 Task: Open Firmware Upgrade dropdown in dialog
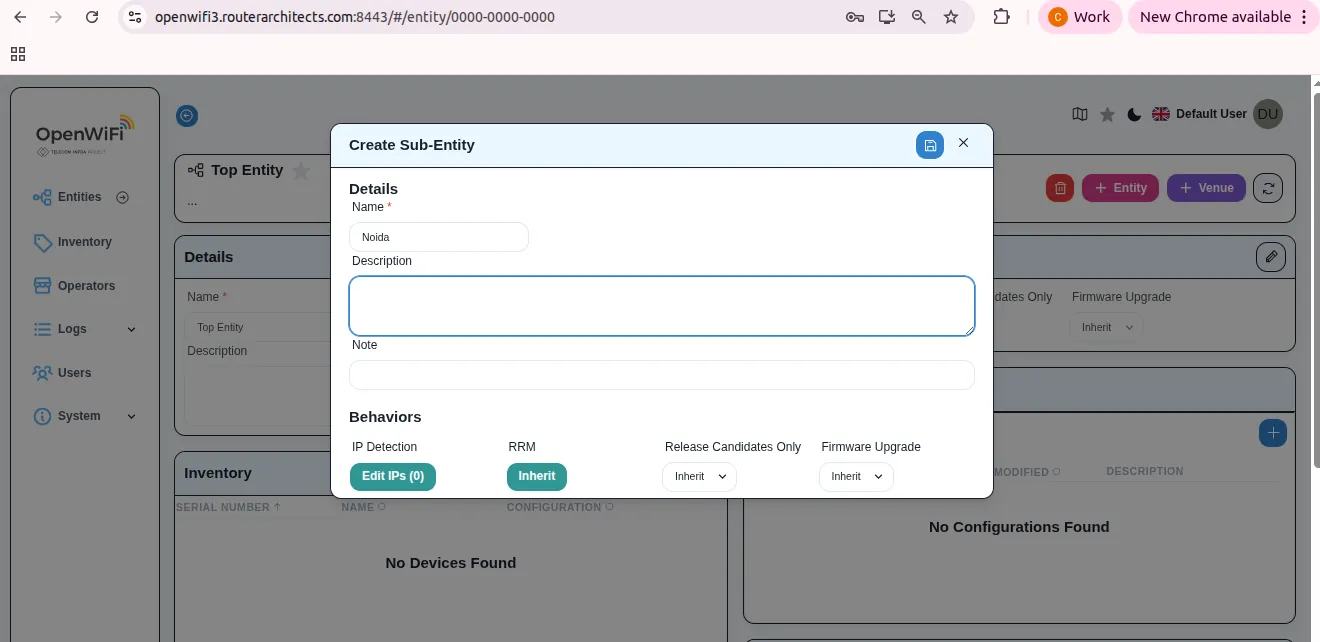[856, 477]
